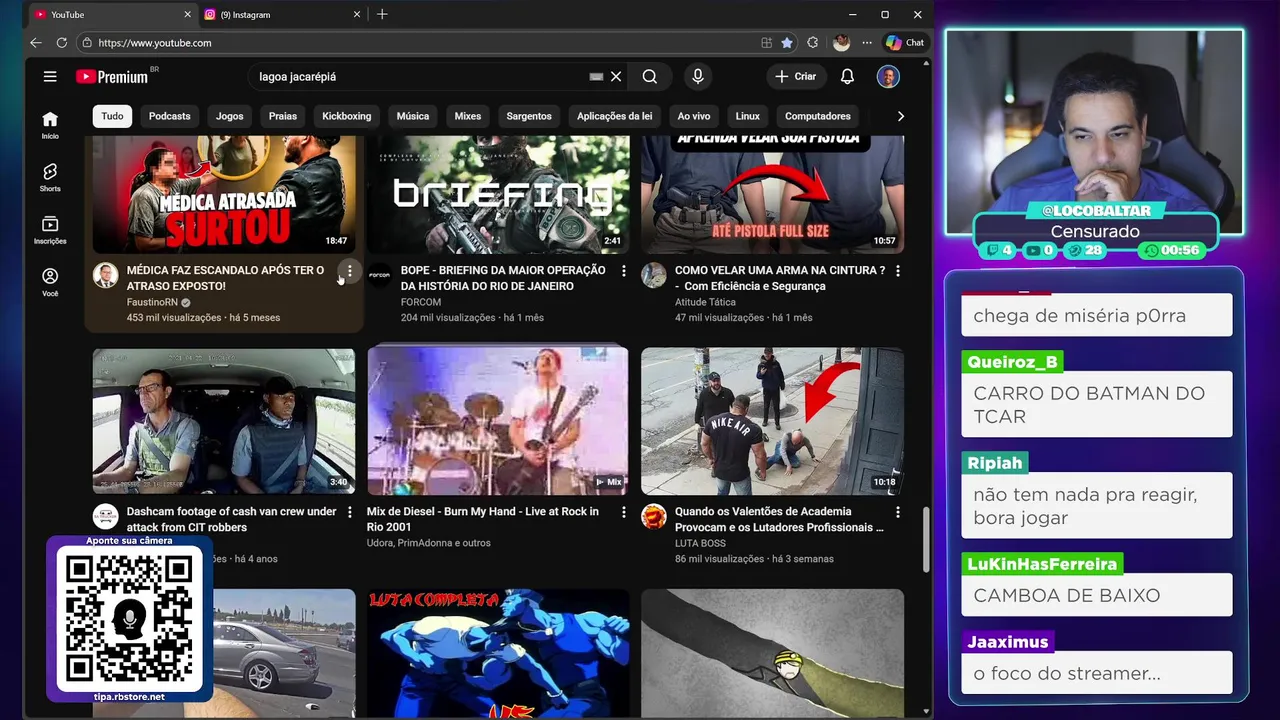Click the browser profile picture
Image resolution: width=1280 pixels, height=720 pixels.
pyautogui.click(x=841, y=43)
